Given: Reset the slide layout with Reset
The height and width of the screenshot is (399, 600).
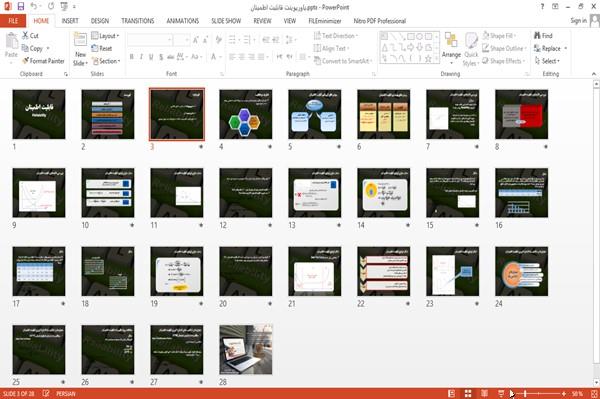Looking at the screenshot, I should click(x=102, y=48).
